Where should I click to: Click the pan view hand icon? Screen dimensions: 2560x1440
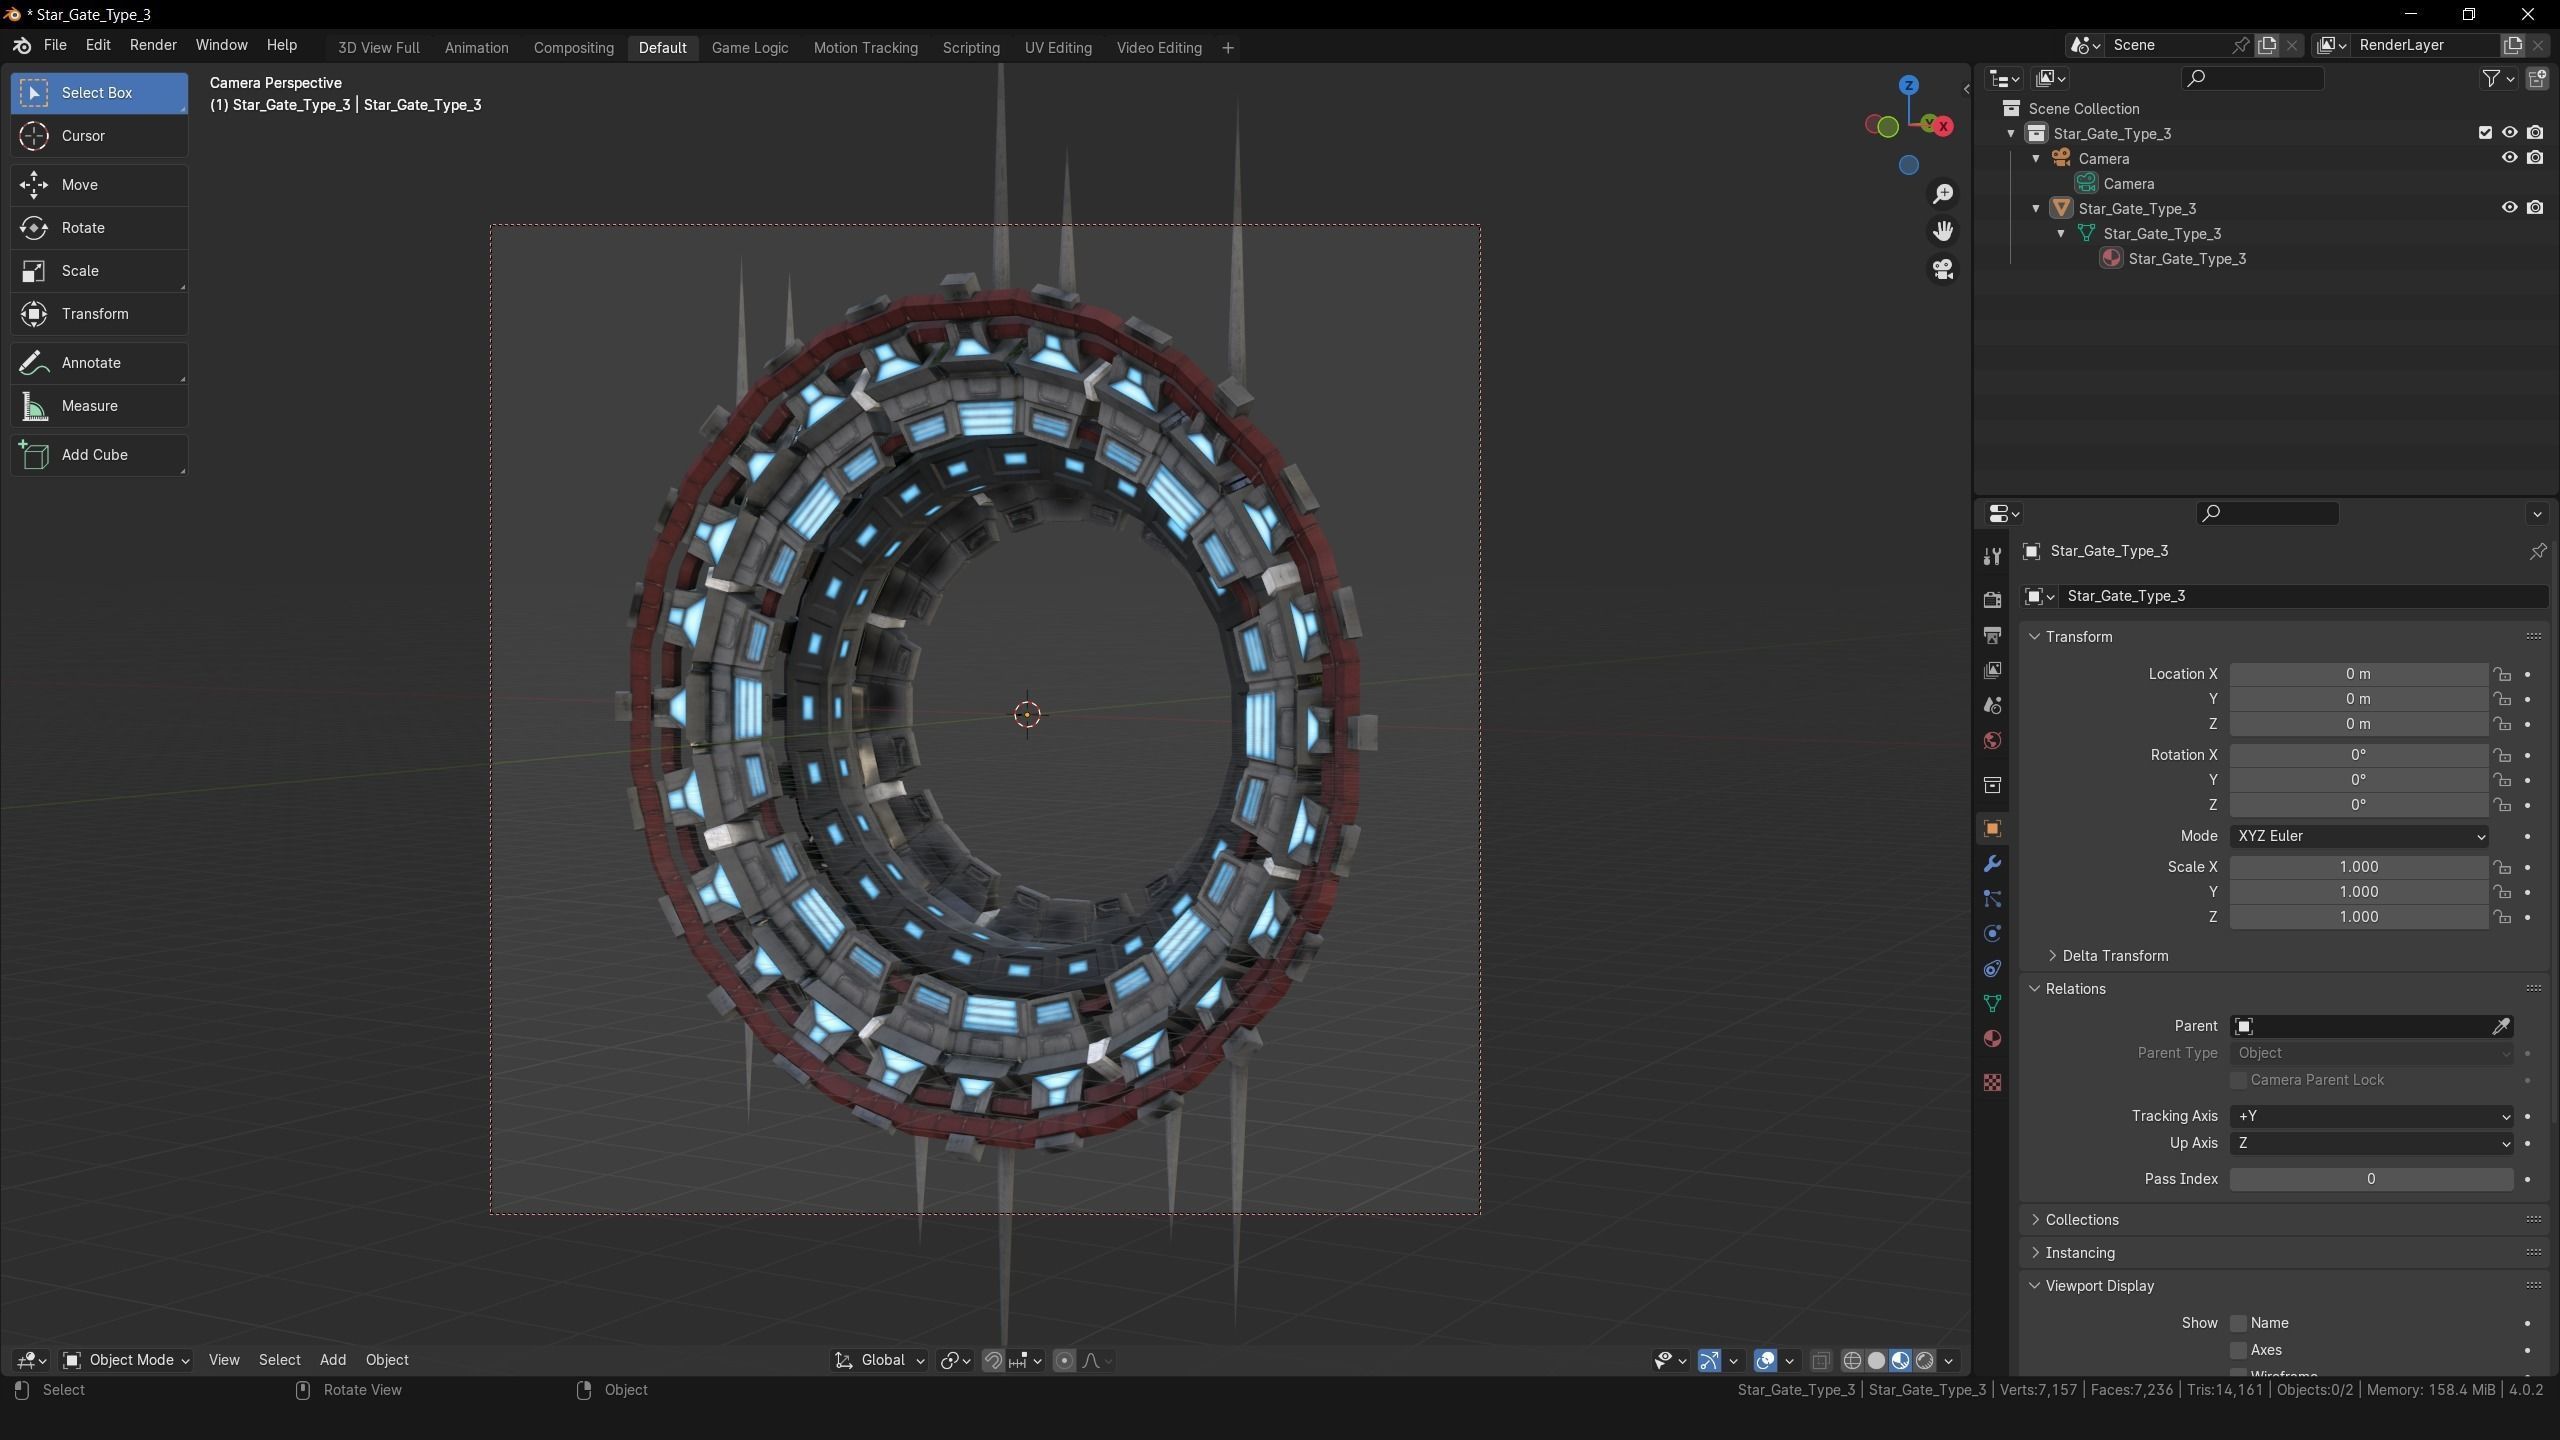click(x=1942, y=232)
